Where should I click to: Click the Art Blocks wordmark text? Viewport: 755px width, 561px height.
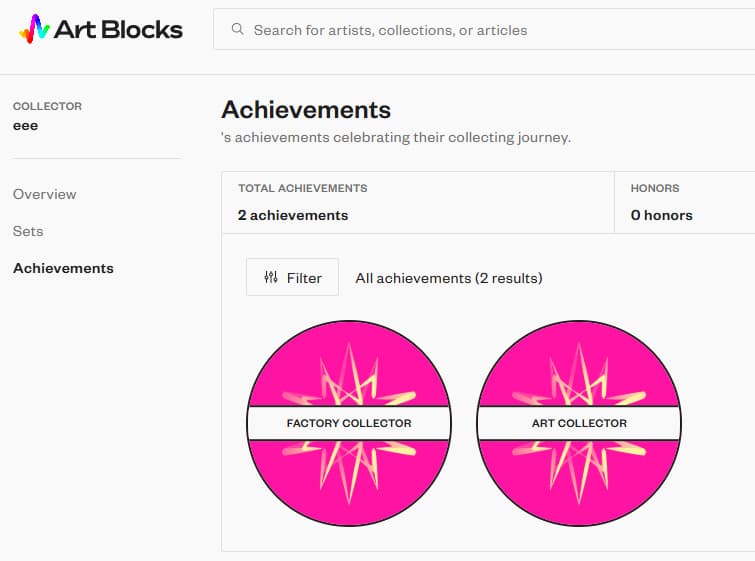118,29
